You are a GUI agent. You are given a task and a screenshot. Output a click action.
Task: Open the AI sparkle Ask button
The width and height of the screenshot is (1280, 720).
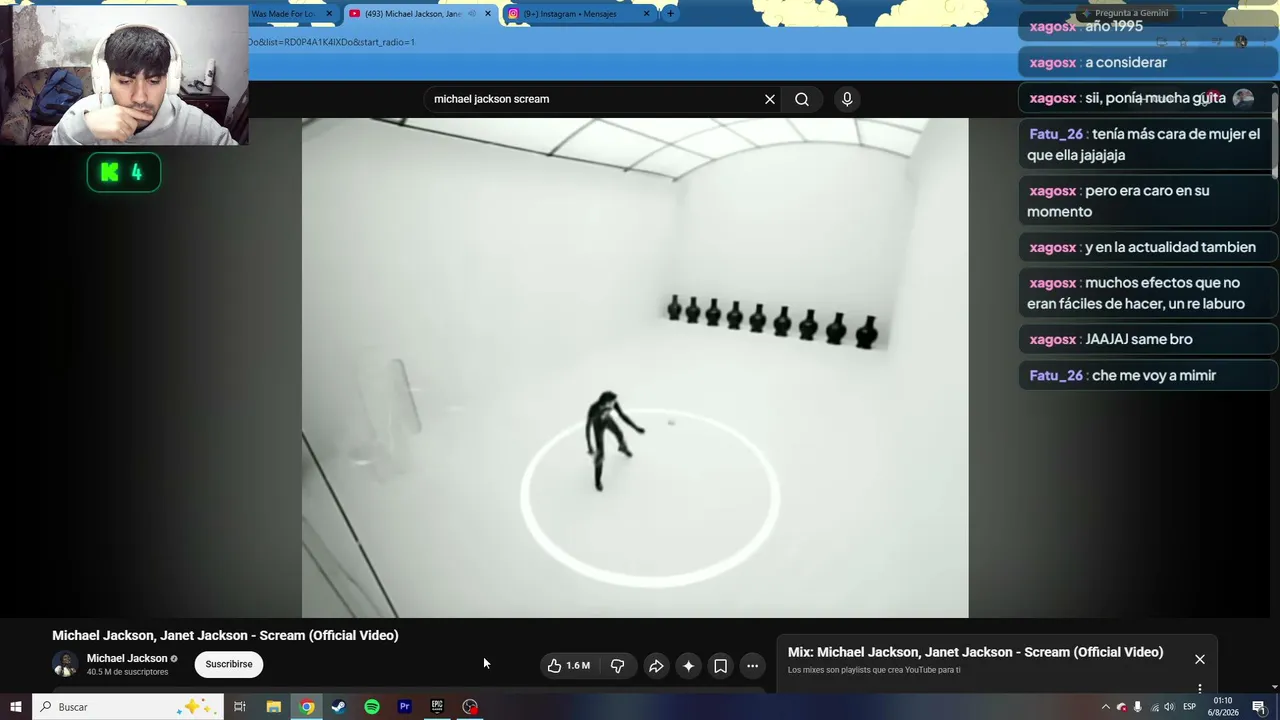click(688, 666)
